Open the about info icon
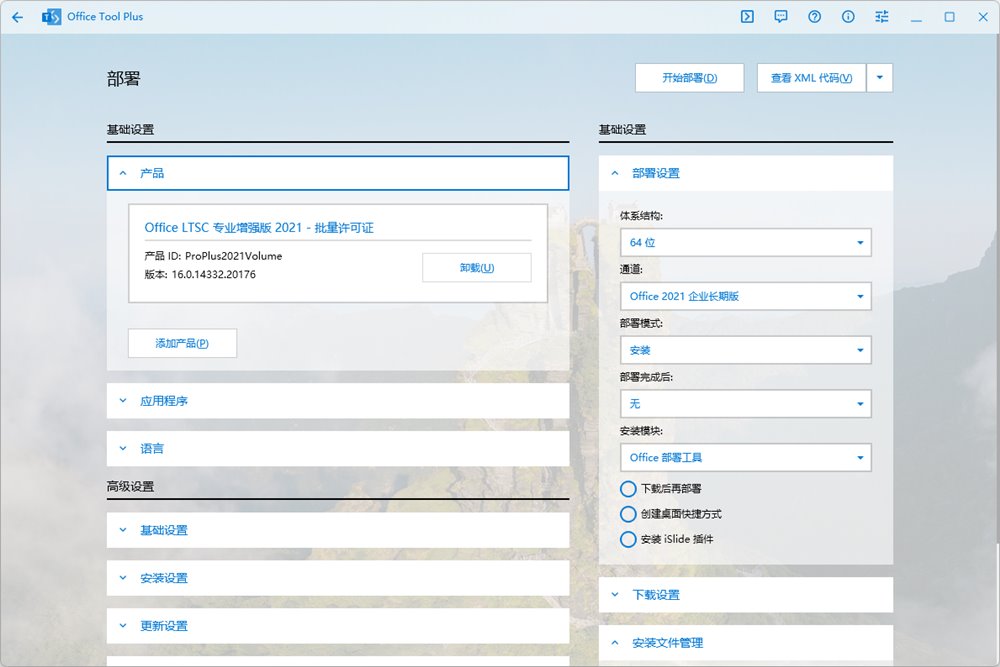This screenshot has height=667, width=1000. coord(848,17)
